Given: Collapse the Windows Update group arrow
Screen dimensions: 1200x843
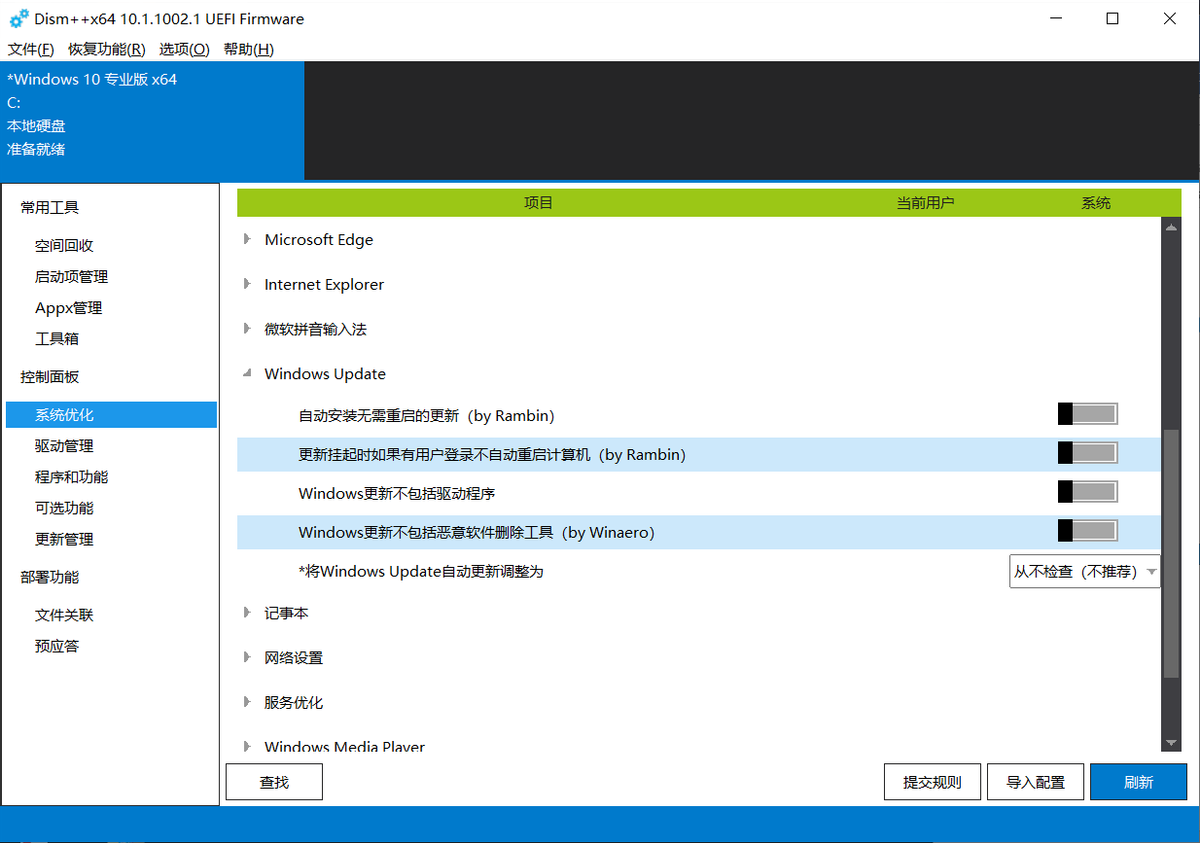Looking at the screenshot, I should pyautogui.click(x=247, y=374).
